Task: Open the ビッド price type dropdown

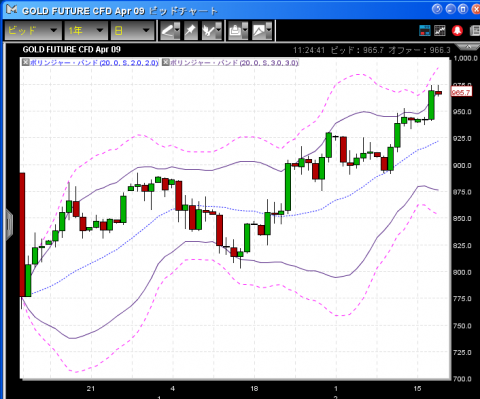Action: (x=33, y=31)
